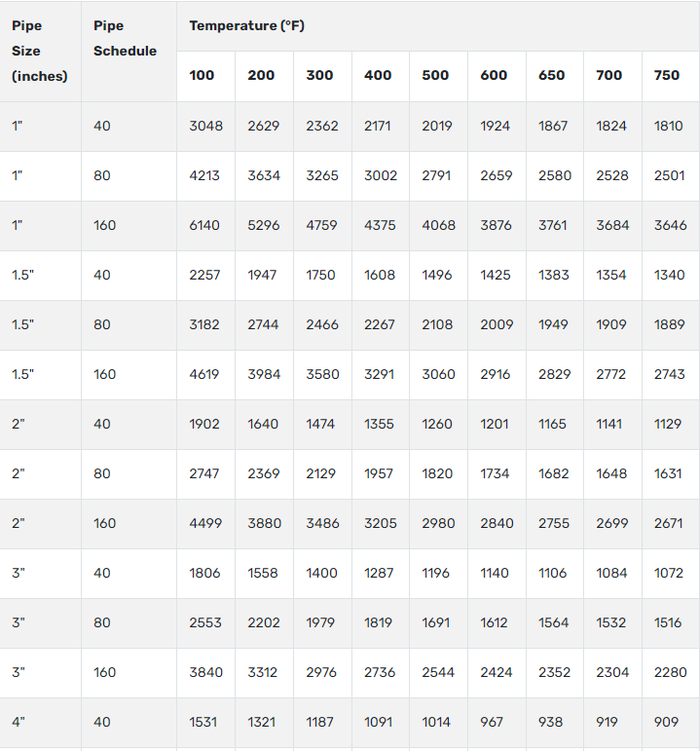Select the cell with value 1072
700x751 pixels.
pos(670,573)
